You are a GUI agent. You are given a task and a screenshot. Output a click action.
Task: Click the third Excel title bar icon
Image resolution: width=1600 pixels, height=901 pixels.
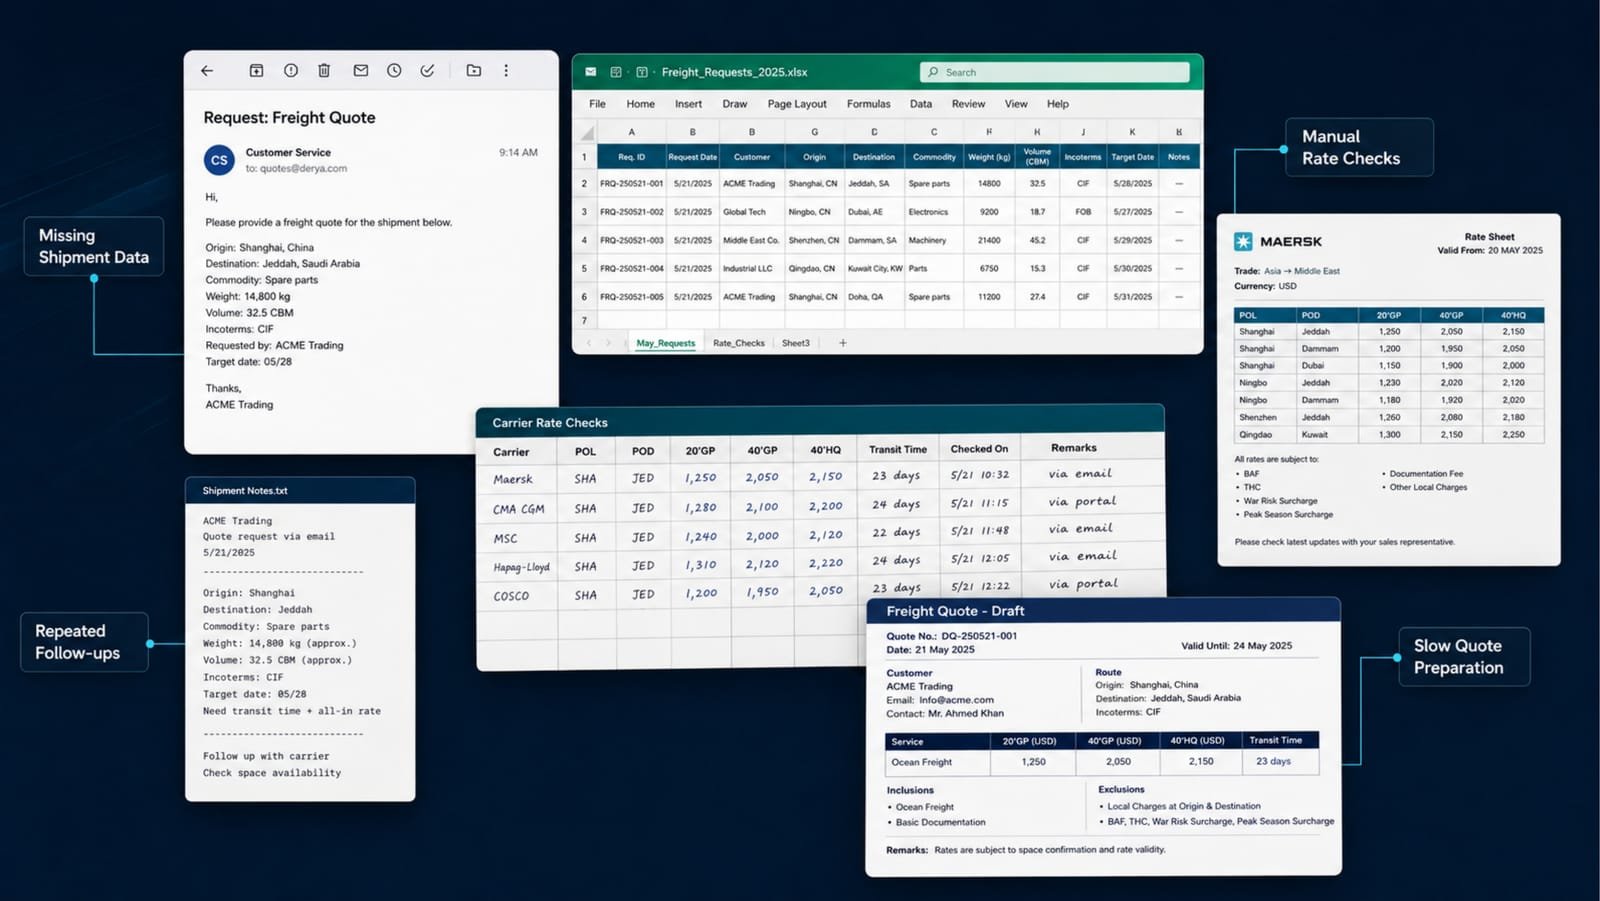tap(642, 72)
